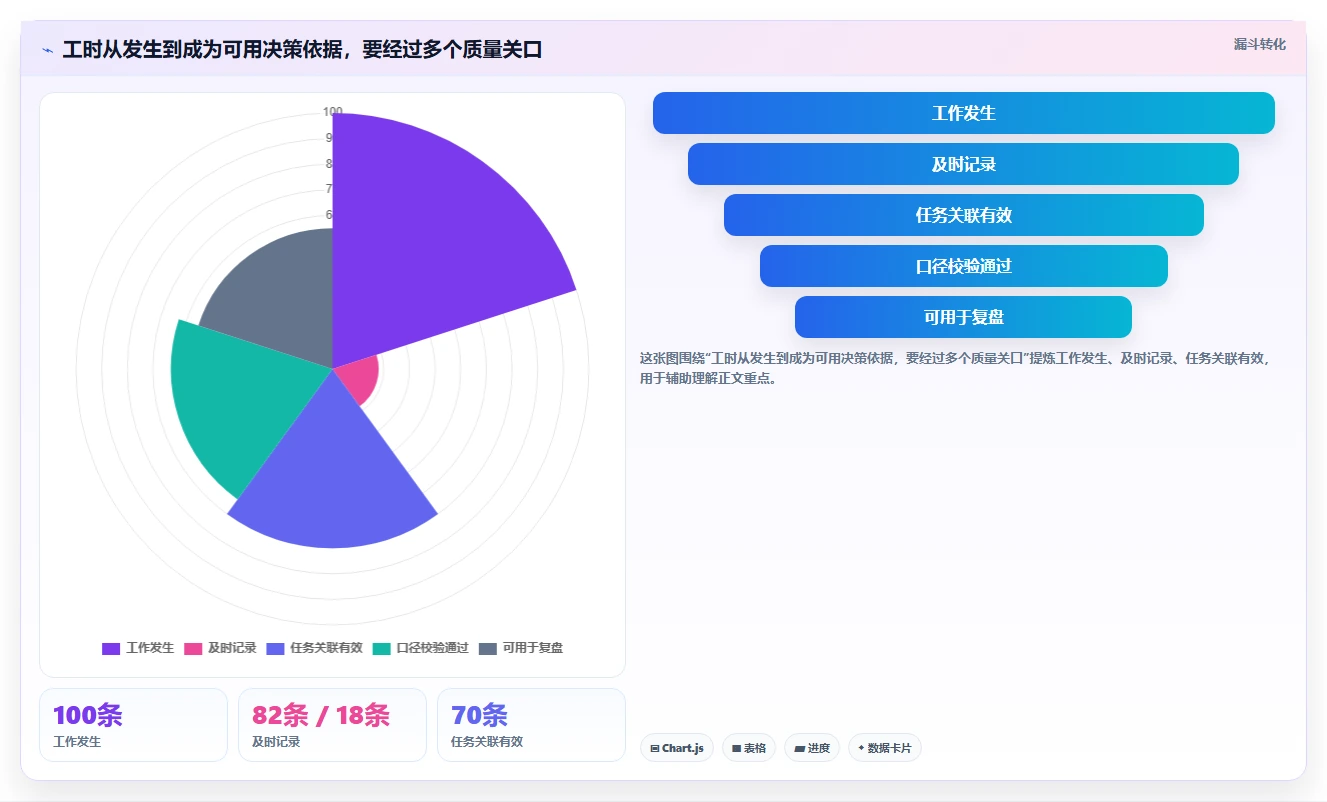
Task: Toggle 口径校验通过 legend teal swatch
Action: pos(382,648)
